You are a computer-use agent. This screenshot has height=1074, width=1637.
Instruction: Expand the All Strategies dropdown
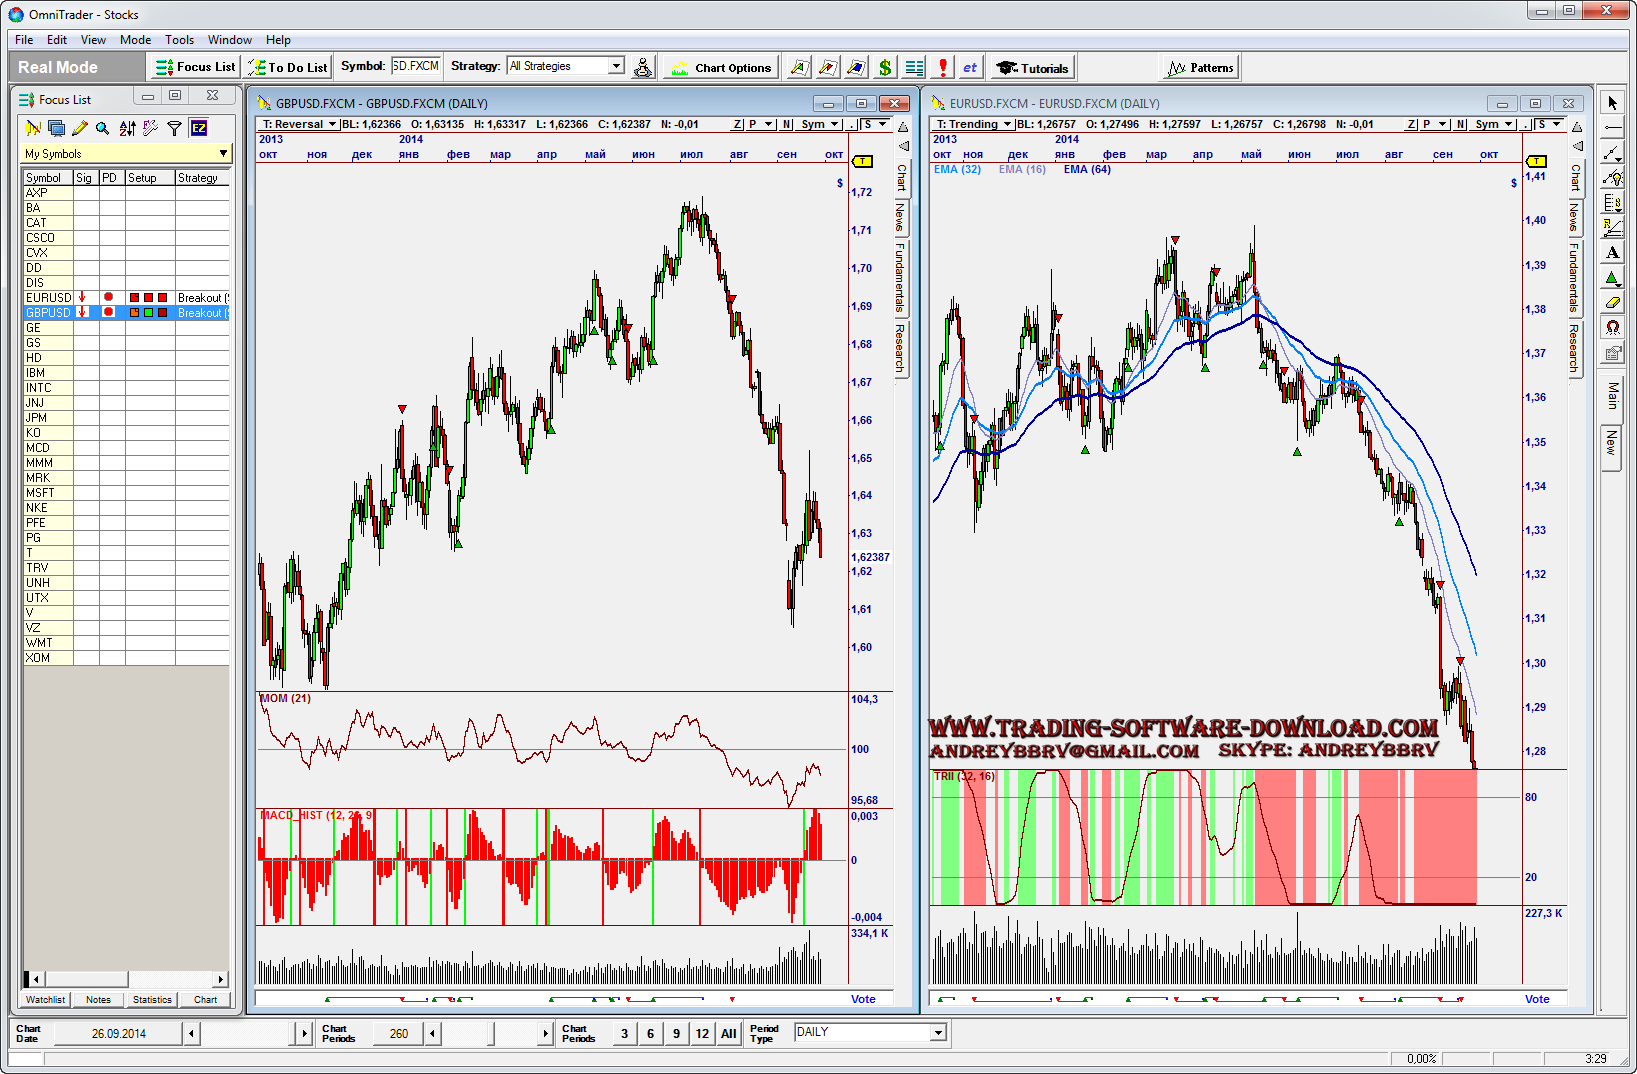point(616,66)
